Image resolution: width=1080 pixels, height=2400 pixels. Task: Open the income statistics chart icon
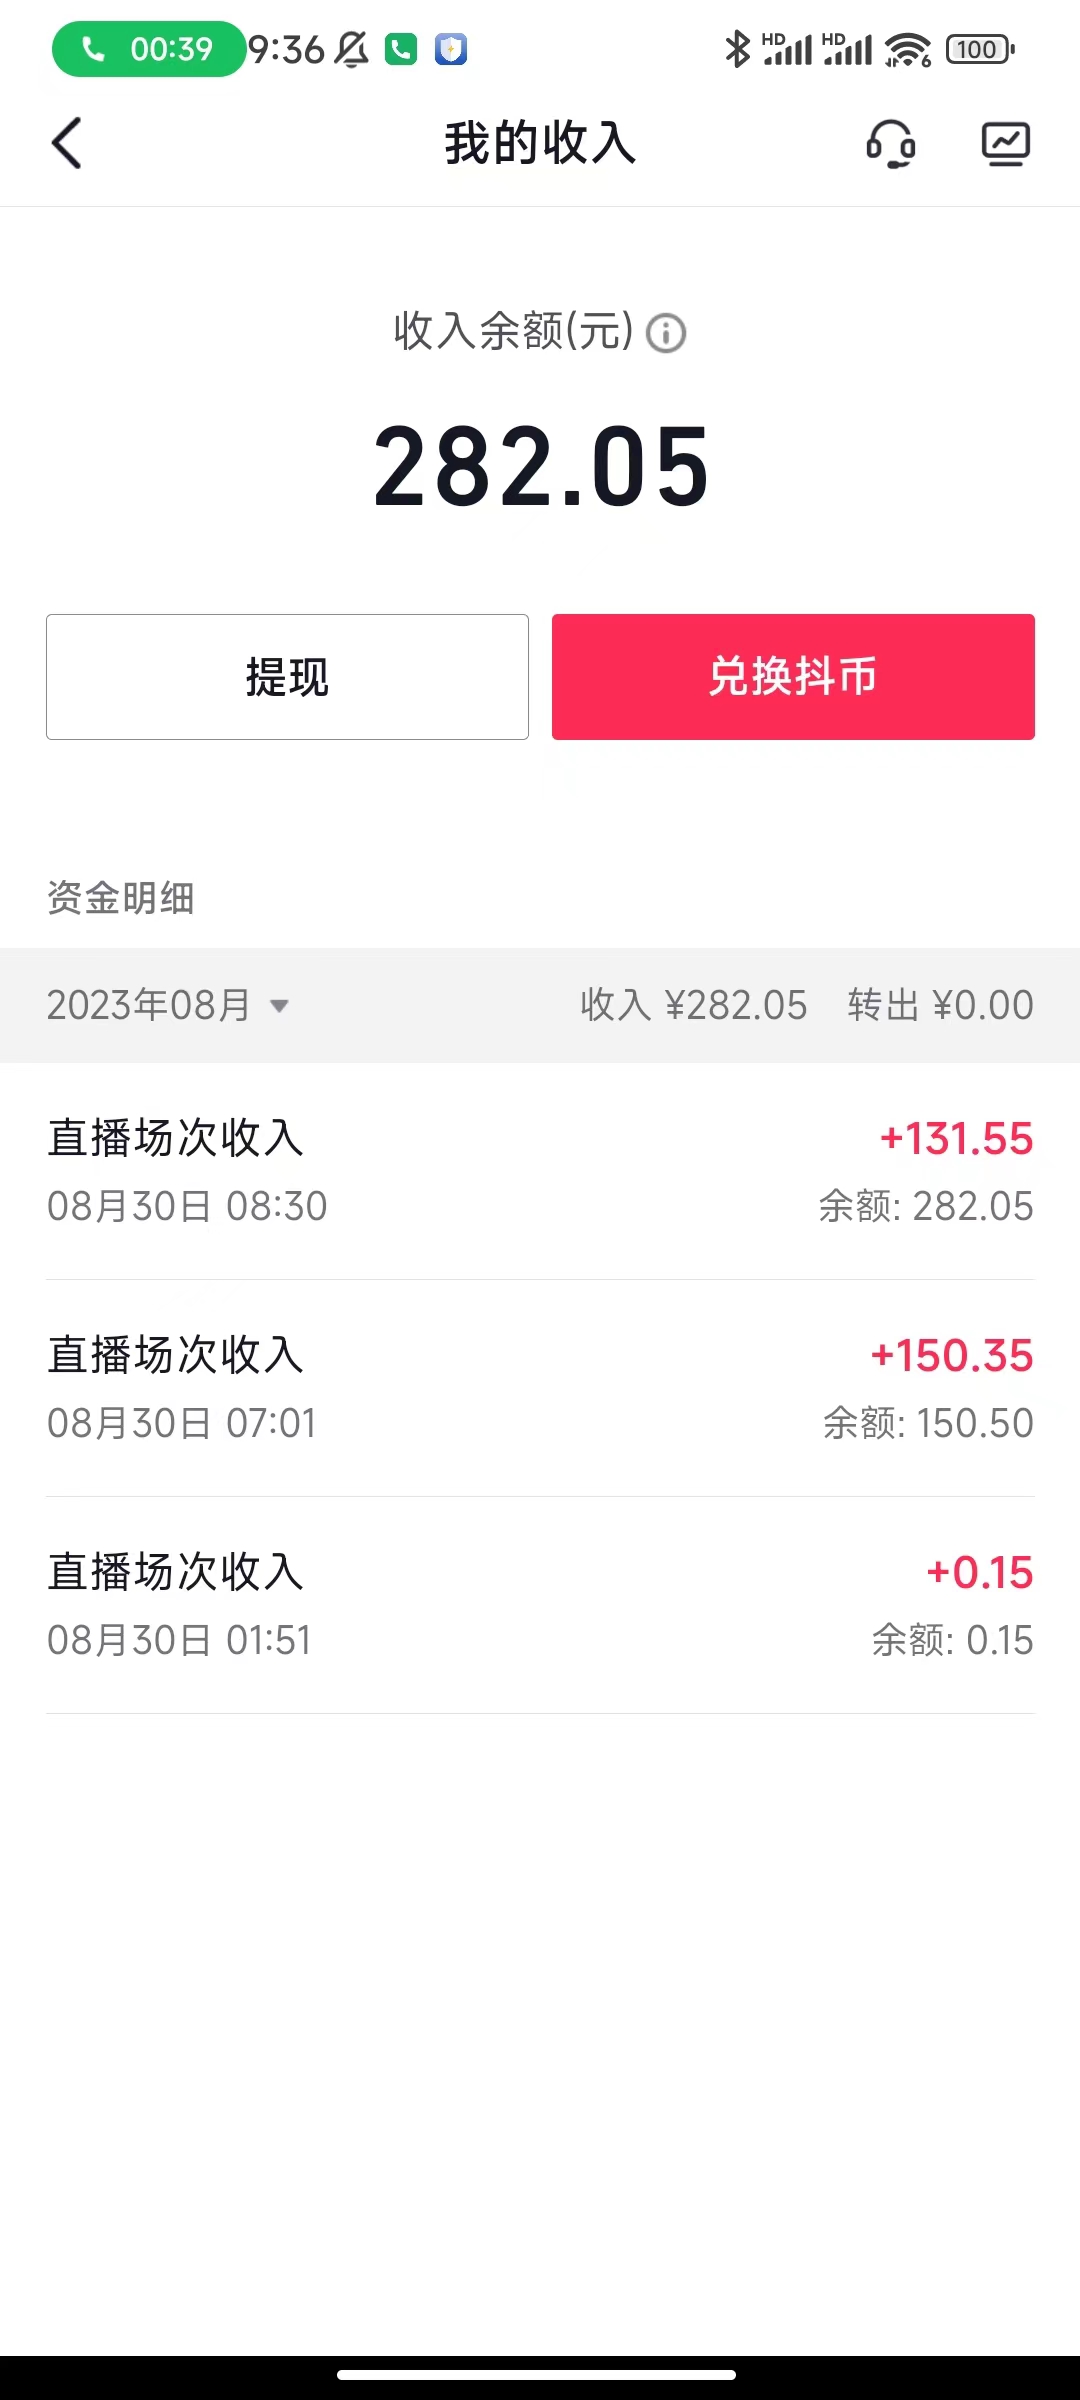(1005, 143)
